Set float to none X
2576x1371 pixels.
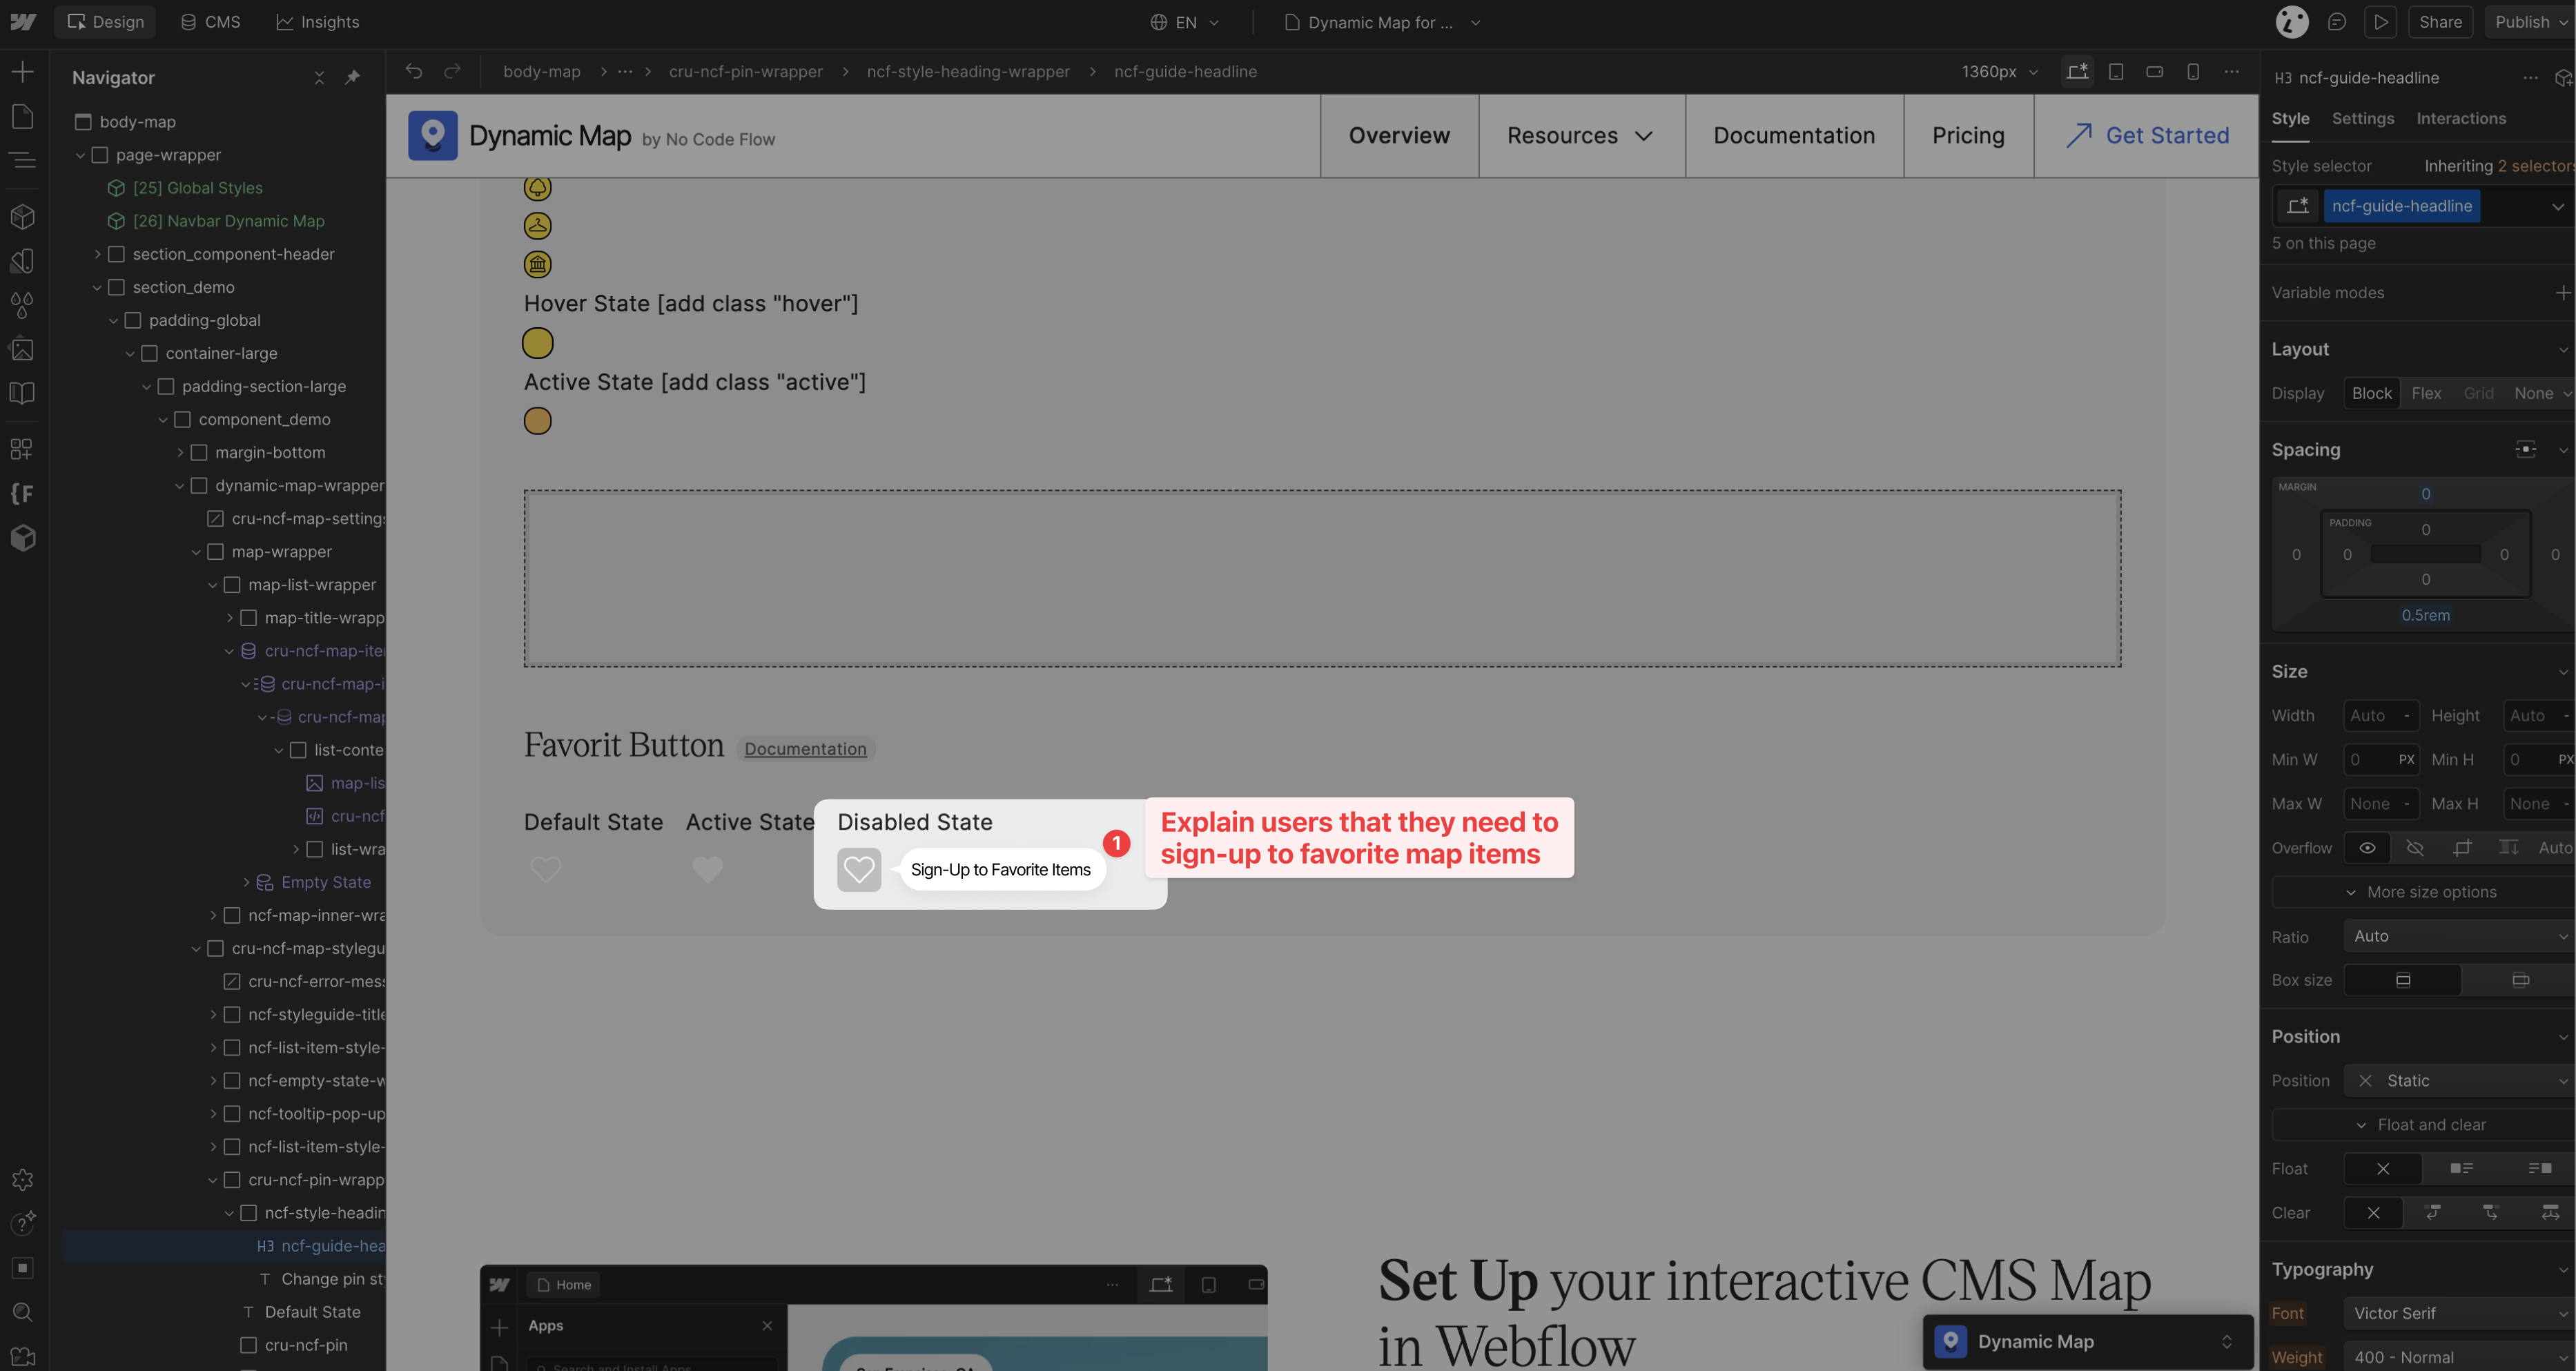pyautogui.click(x=2383, y=1168)
